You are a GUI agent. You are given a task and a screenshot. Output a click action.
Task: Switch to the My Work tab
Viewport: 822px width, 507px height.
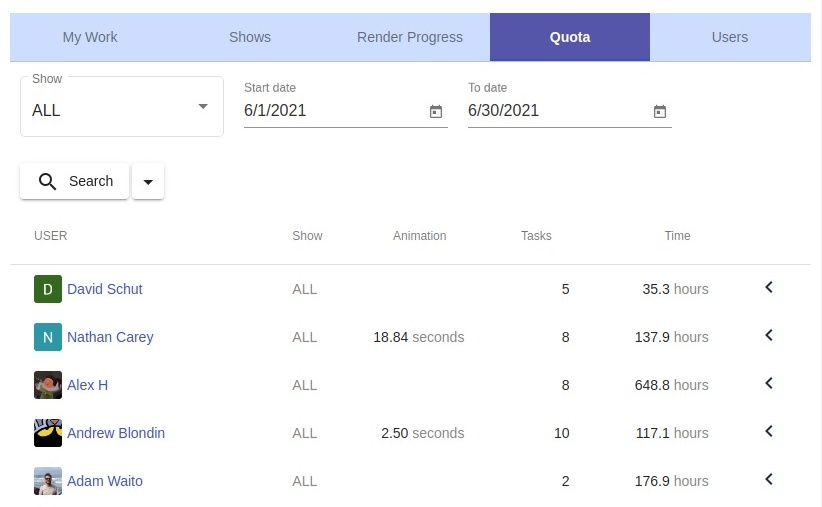point(90,37)
